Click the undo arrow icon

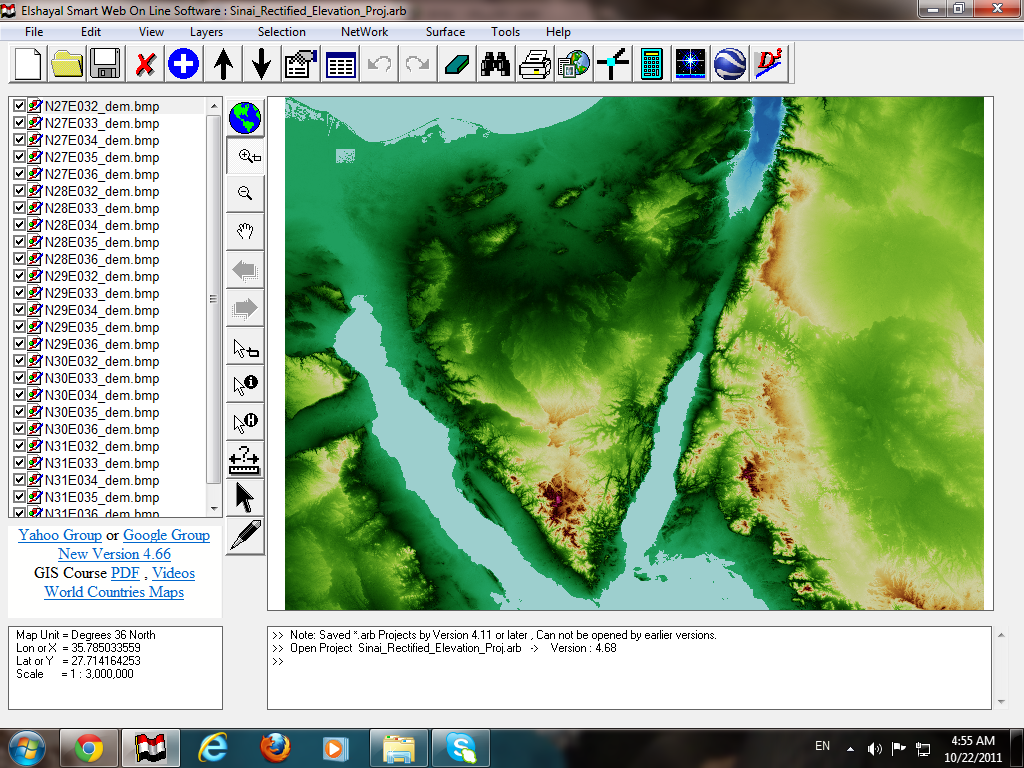pyautogui.click(x=379, y=64)
